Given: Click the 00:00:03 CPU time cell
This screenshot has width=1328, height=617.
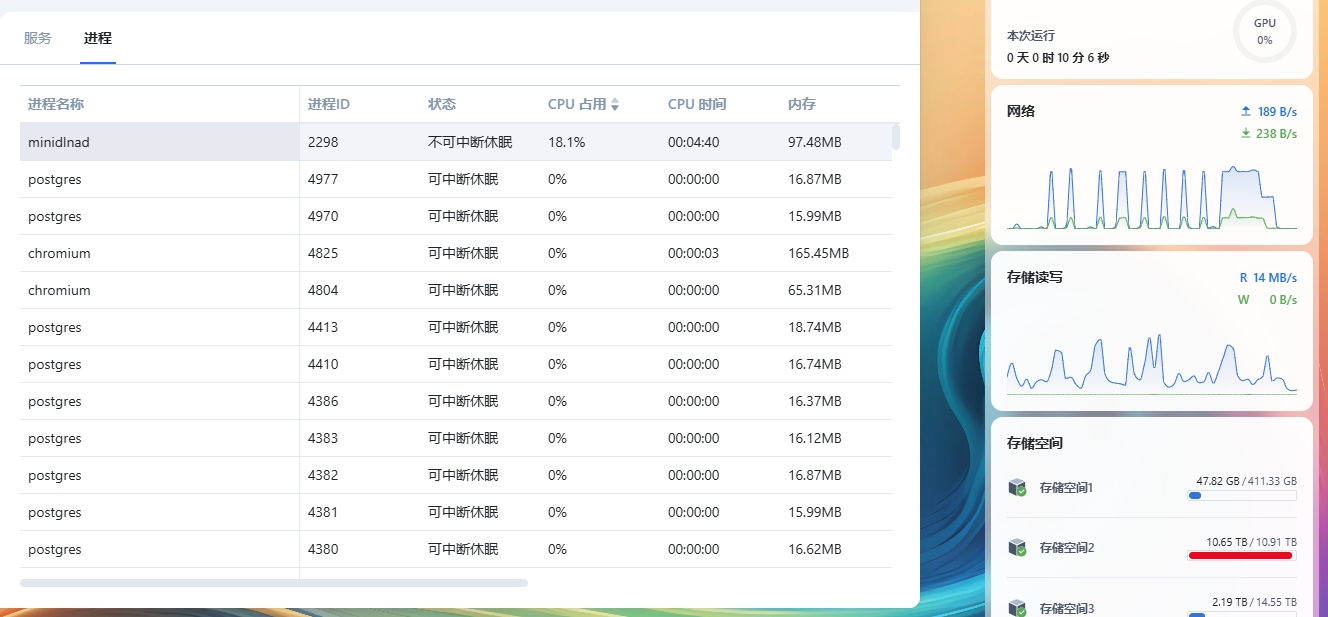Looking at the screenshot, I should (693, 253).
